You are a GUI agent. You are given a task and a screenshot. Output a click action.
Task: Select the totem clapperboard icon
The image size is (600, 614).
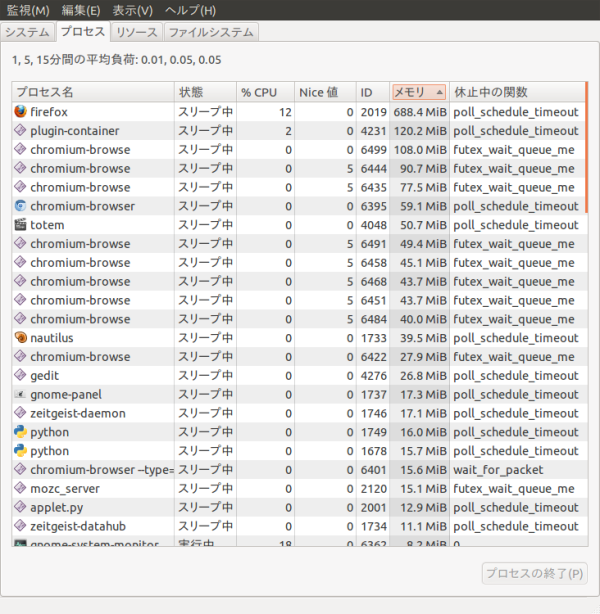coord(20,225)
